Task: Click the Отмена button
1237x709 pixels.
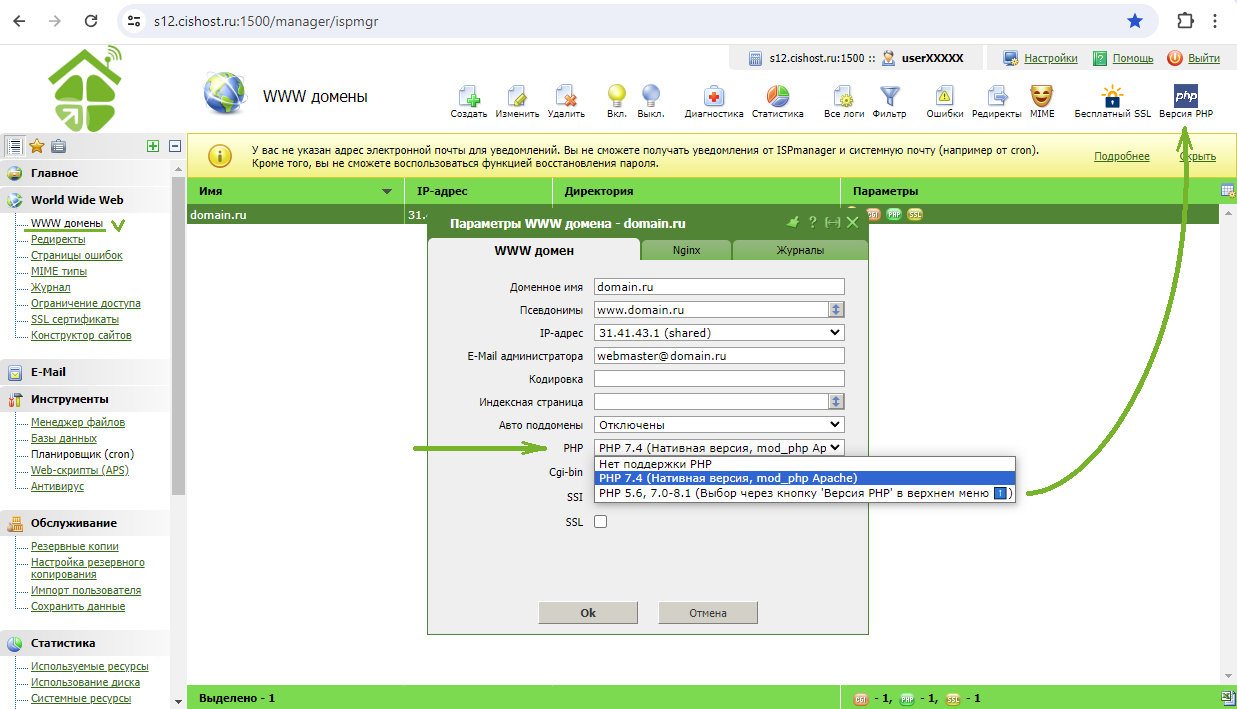Action: click(708, 613)
